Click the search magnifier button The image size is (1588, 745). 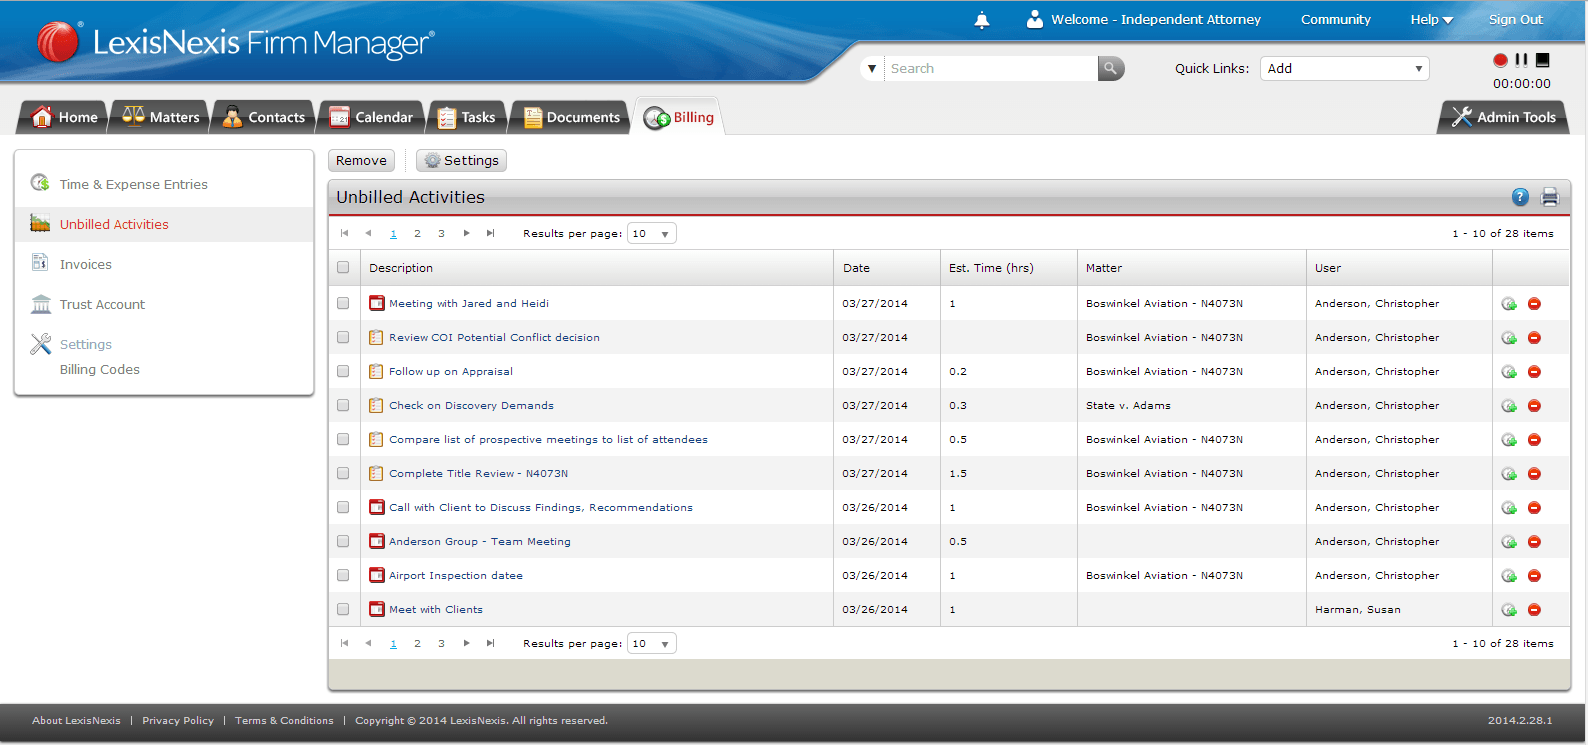pyautogui.click(x=1111, y=68)
